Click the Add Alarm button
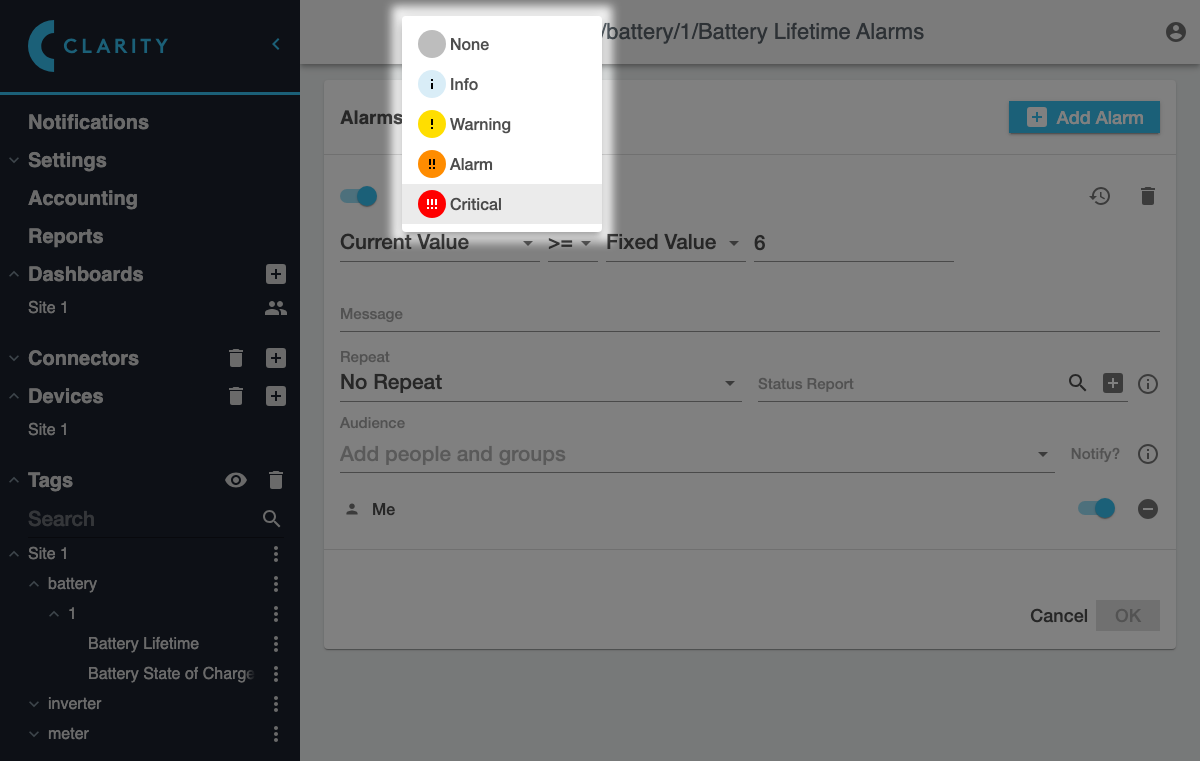The height and width of the screenshot is (761, 1200). pos(1084,117)
